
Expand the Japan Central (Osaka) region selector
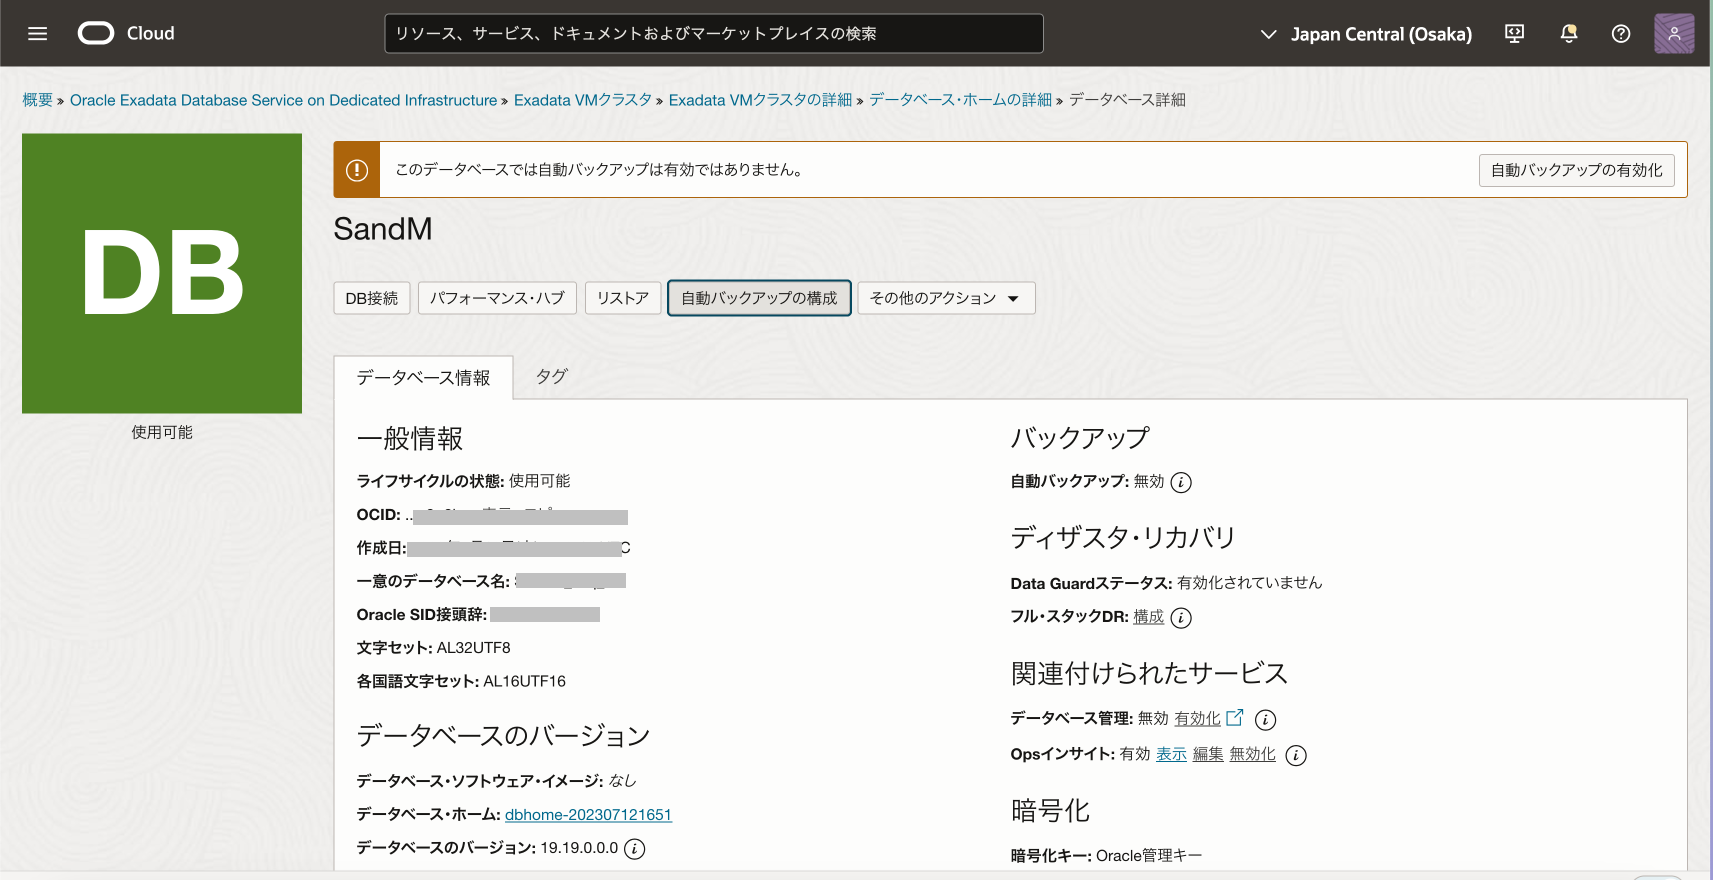coord(1366,34)
